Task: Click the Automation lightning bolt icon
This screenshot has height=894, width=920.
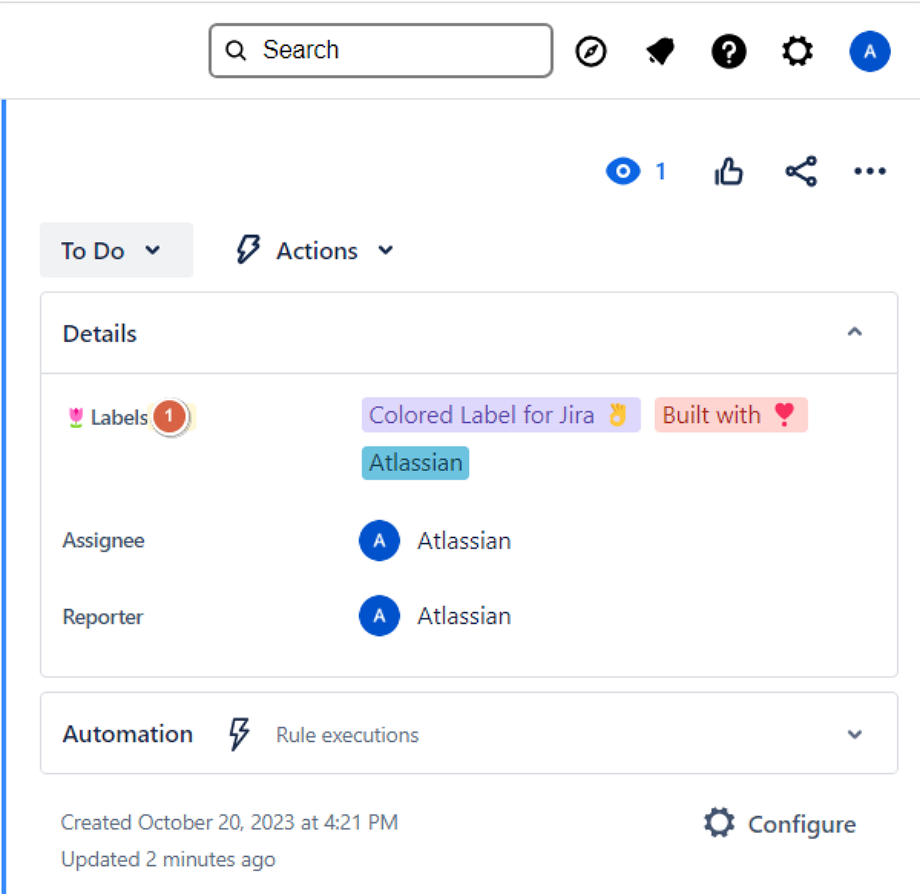Action: (x=239, y=734)
